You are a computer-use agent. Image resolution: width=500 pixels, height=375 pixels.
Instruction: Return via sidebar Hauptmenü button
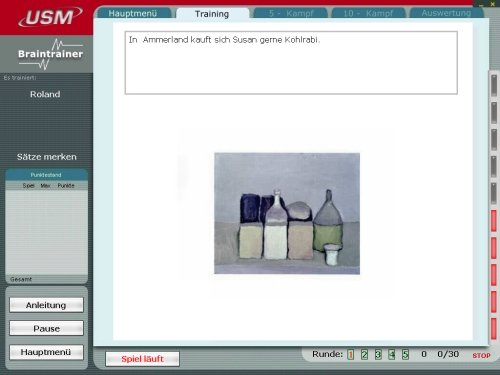coord(46,352)
